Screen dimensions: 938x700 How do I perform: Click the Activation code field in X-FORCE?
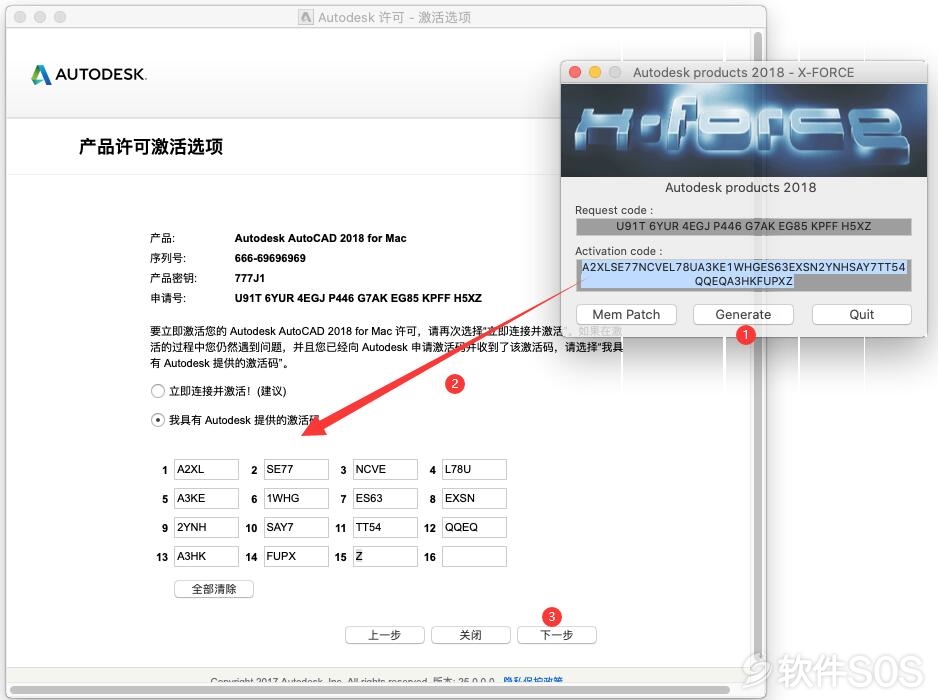pos(744,275)
